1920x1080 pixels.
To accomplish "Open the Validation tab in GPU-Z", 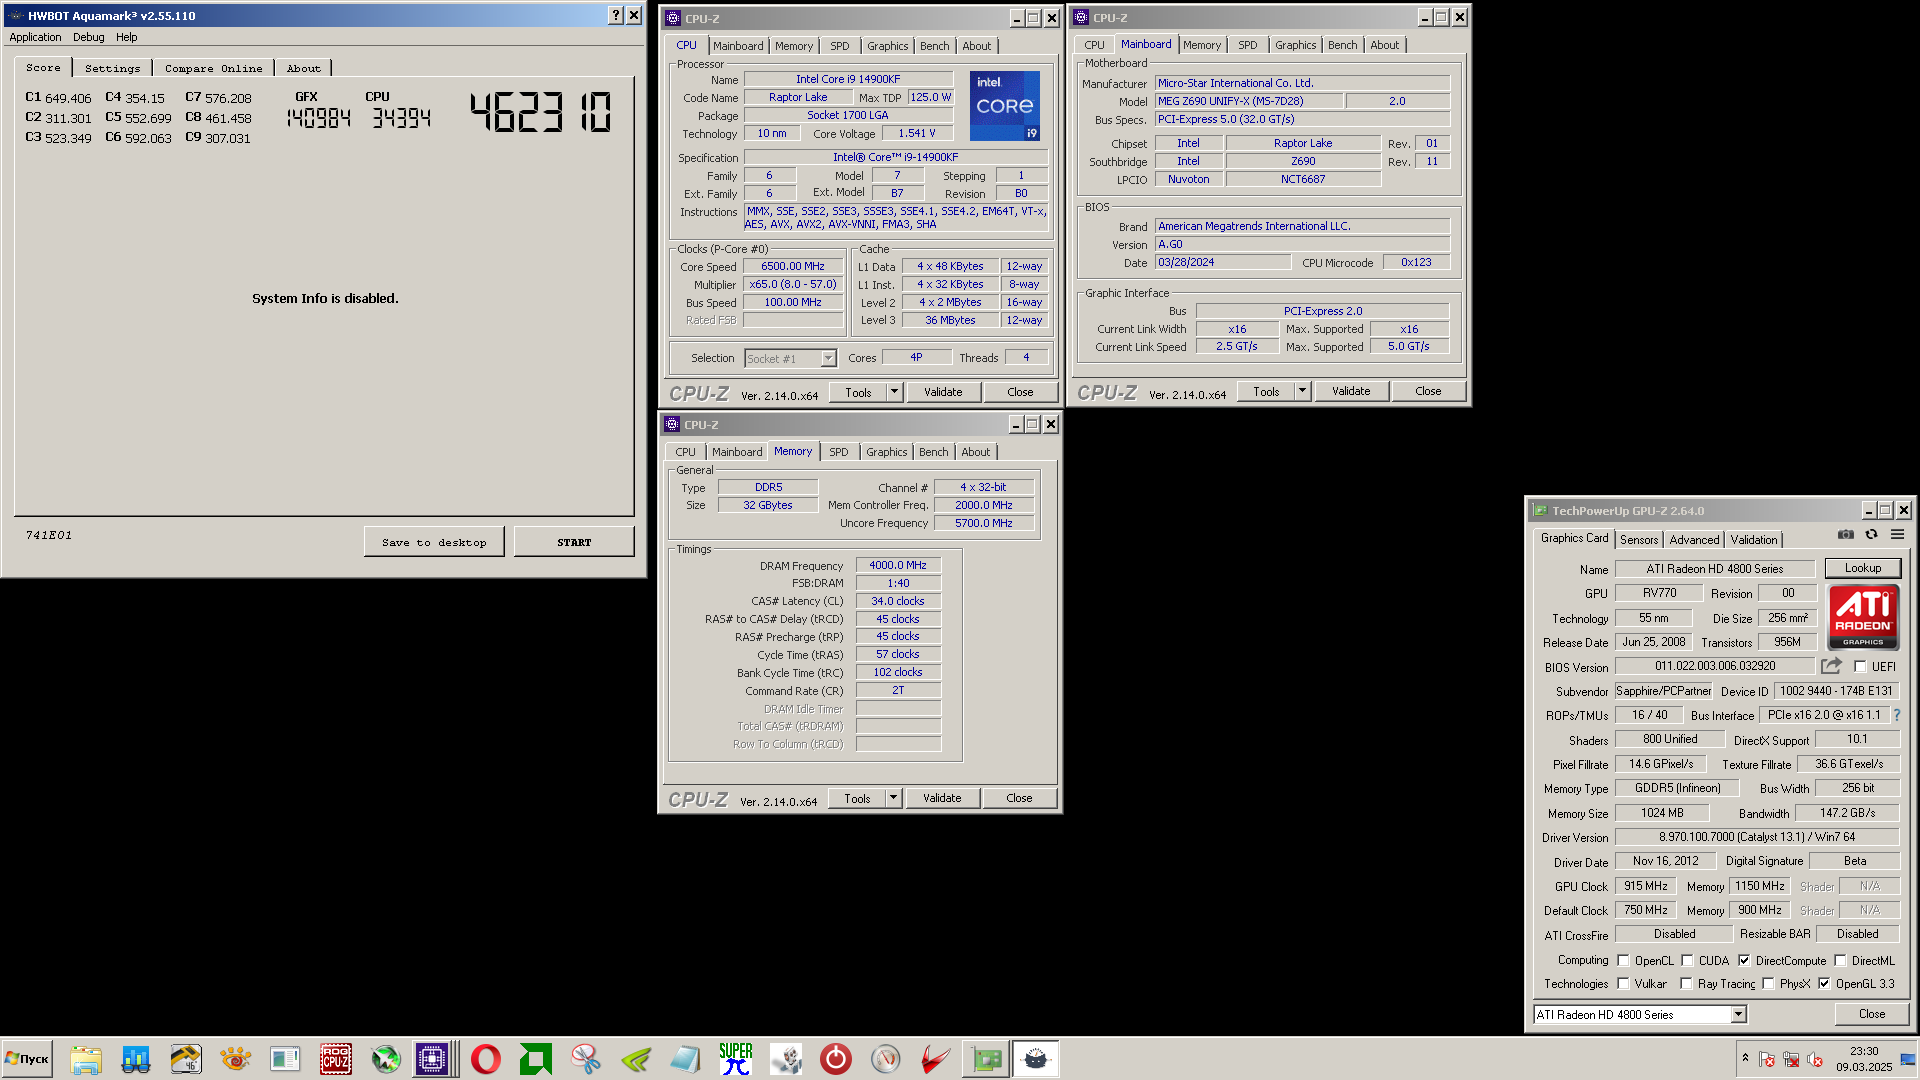I will (x=1754, y=540).
